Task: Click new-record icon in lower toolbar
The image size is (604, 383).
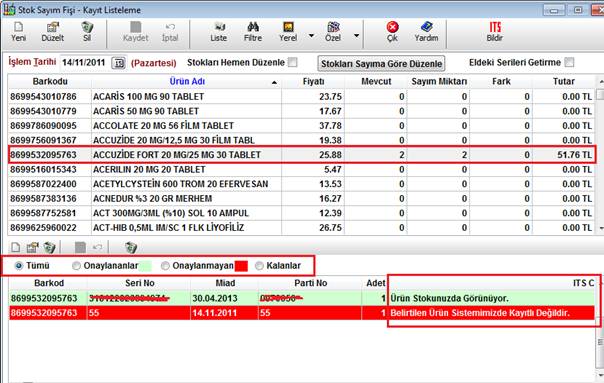Action: click(x=15, y=247)
